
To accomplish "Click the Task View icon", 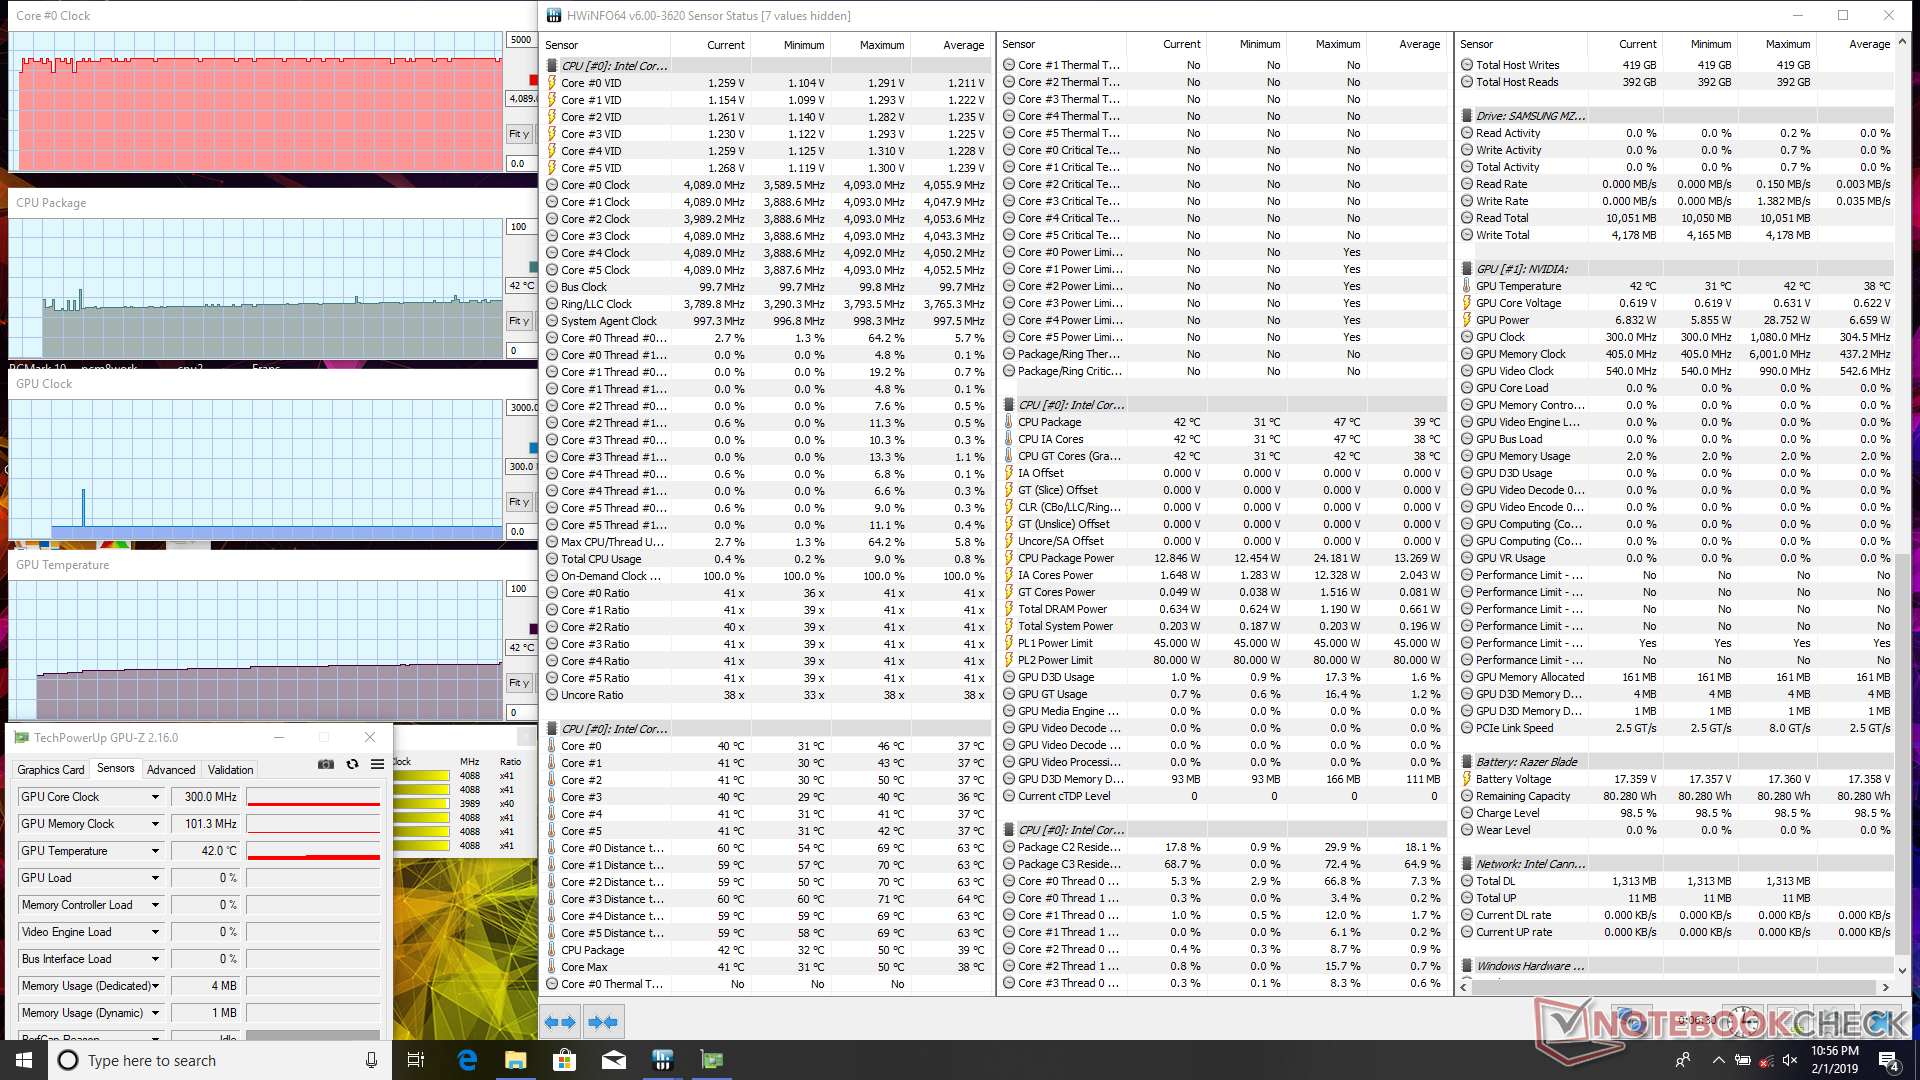I will [x=416, y=1060].
